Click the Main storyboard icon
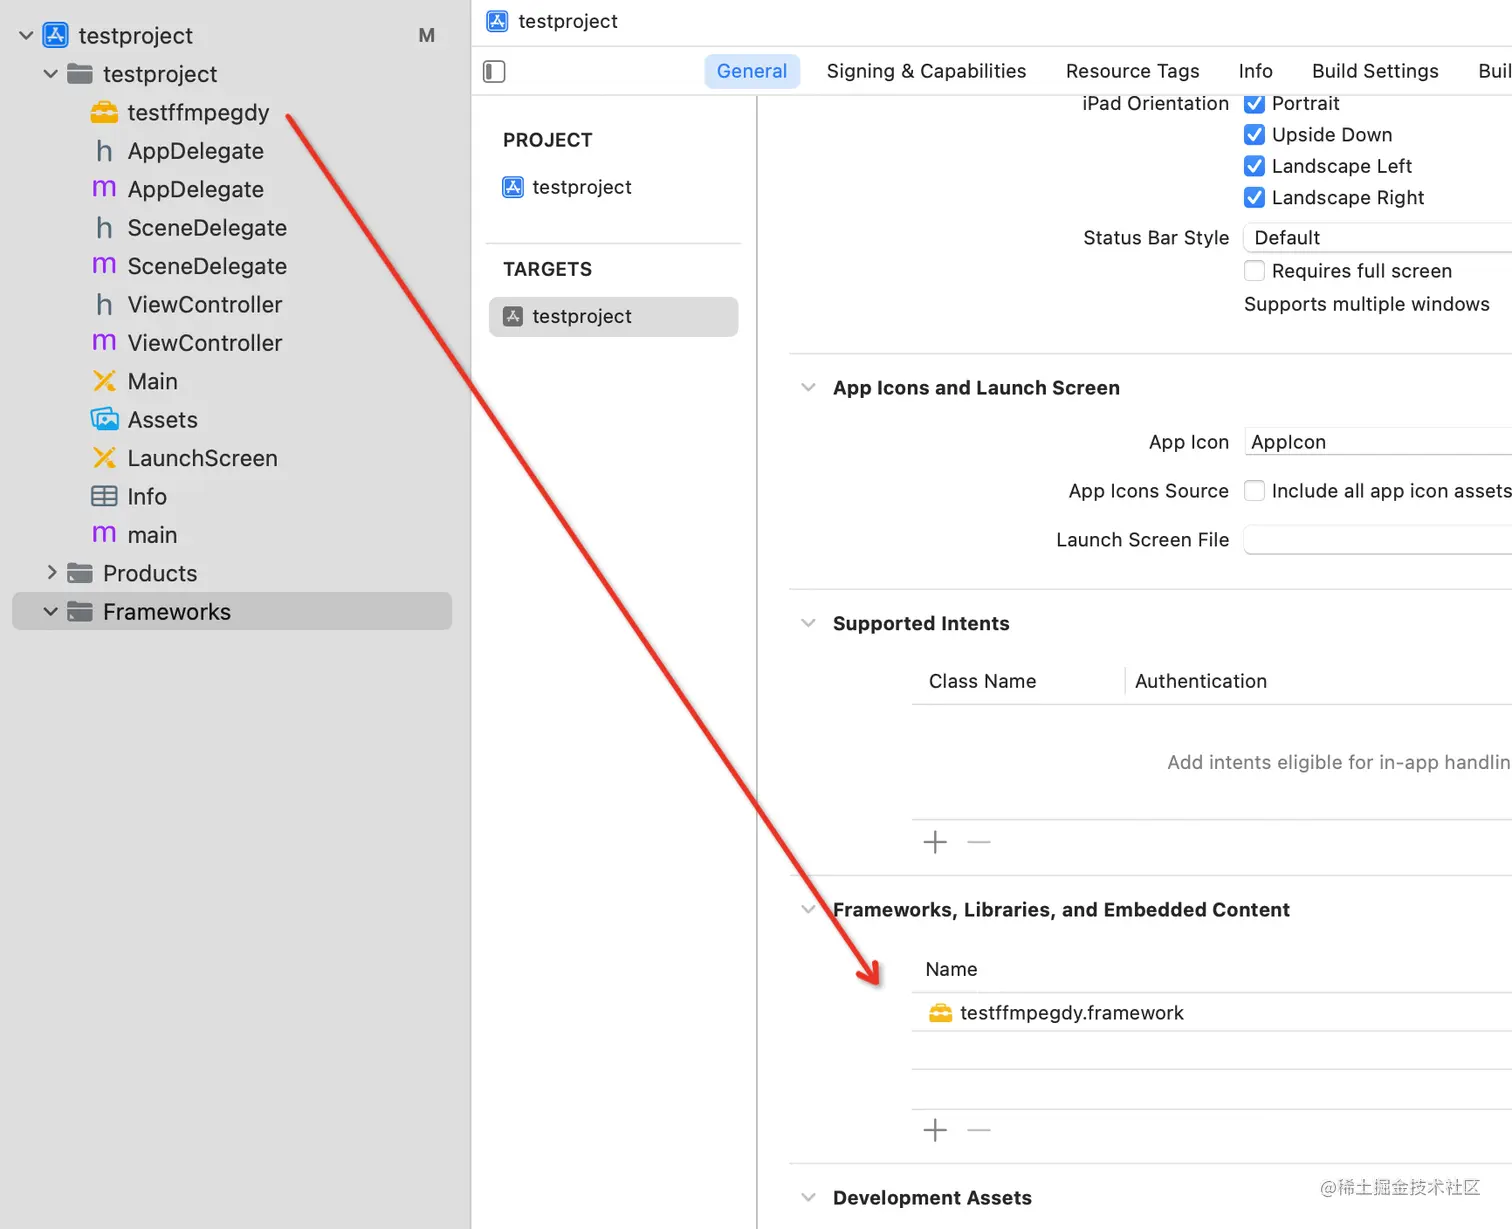The height and width of the screenshot is (1229, 1512). click(x=104, y=381)
